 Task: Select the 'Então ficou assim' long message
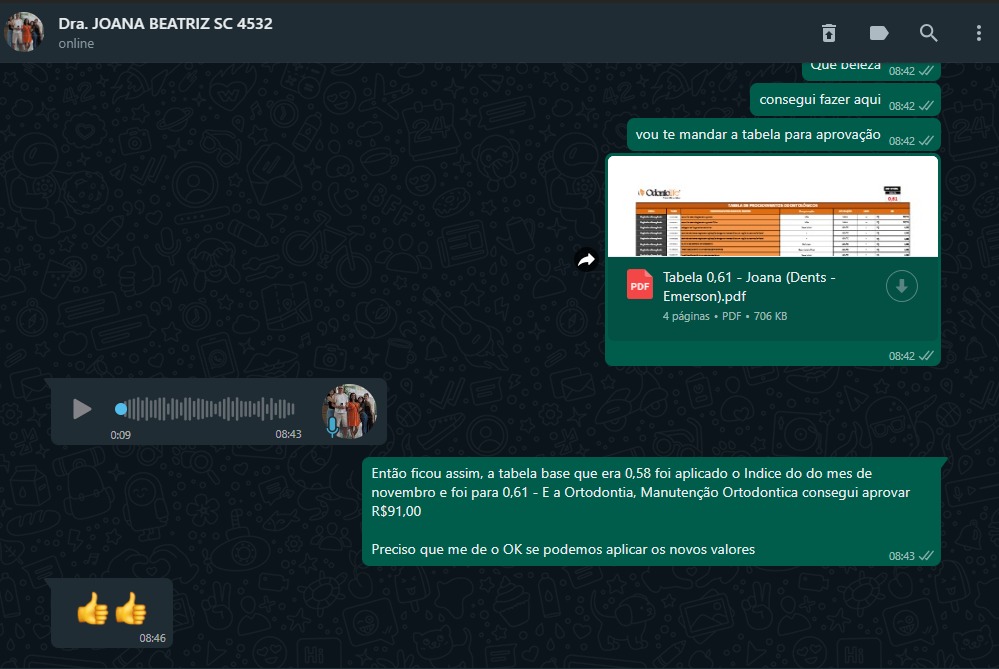(652, 511)
